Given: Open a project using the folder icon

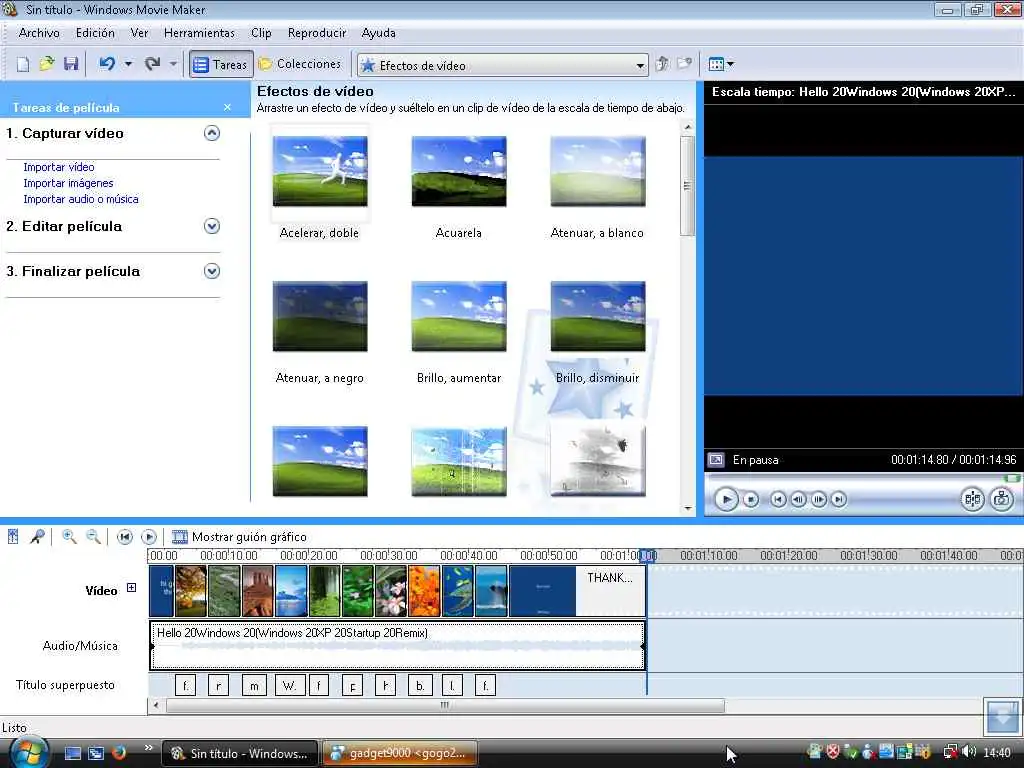Looking at the screenshot, I should tap(46, 64).
